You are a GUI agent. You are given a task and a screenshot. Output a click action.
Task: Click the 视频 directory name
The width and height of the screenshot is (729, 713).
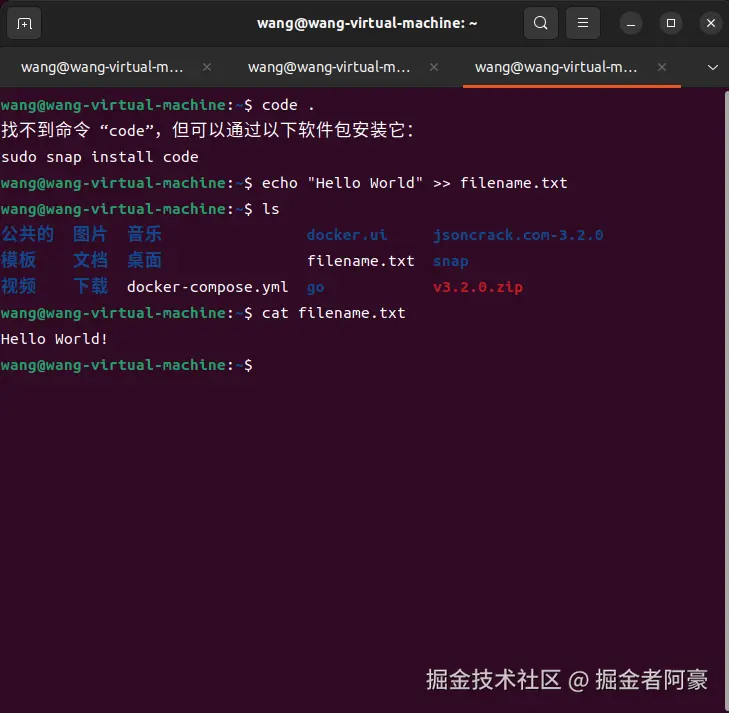click(19, 286)
